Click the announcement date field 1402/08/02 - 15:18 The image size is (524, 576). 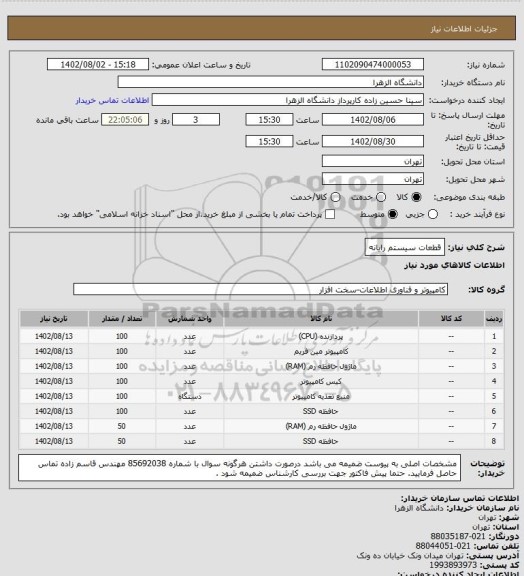(98, 65)
